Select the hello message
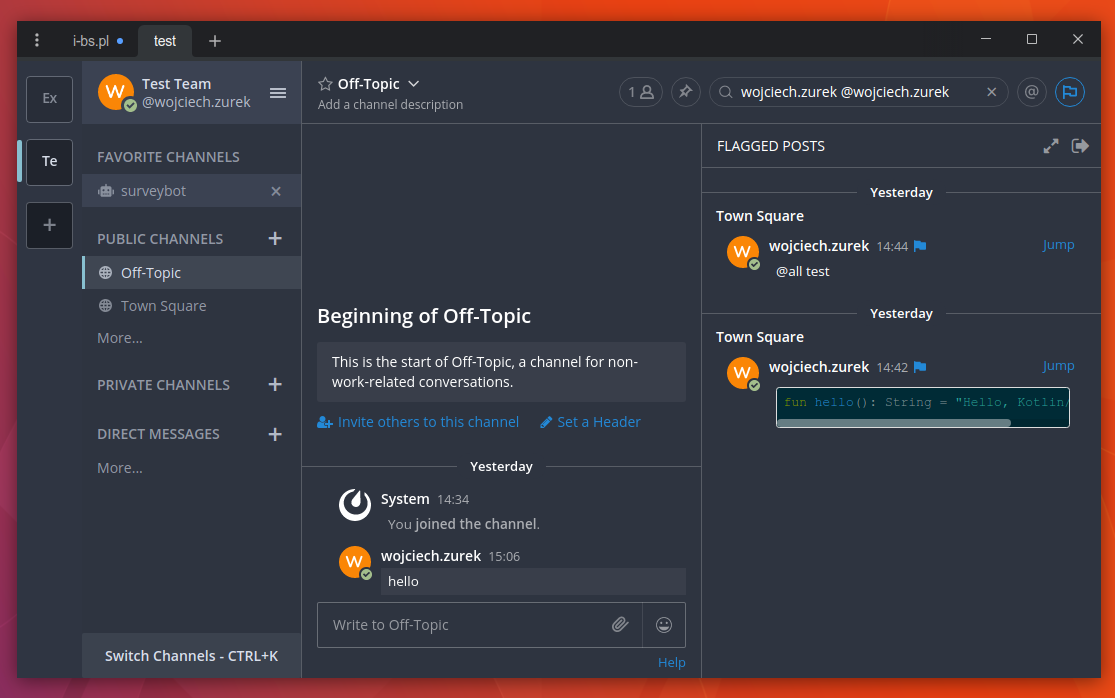 [x=533, y=581]
